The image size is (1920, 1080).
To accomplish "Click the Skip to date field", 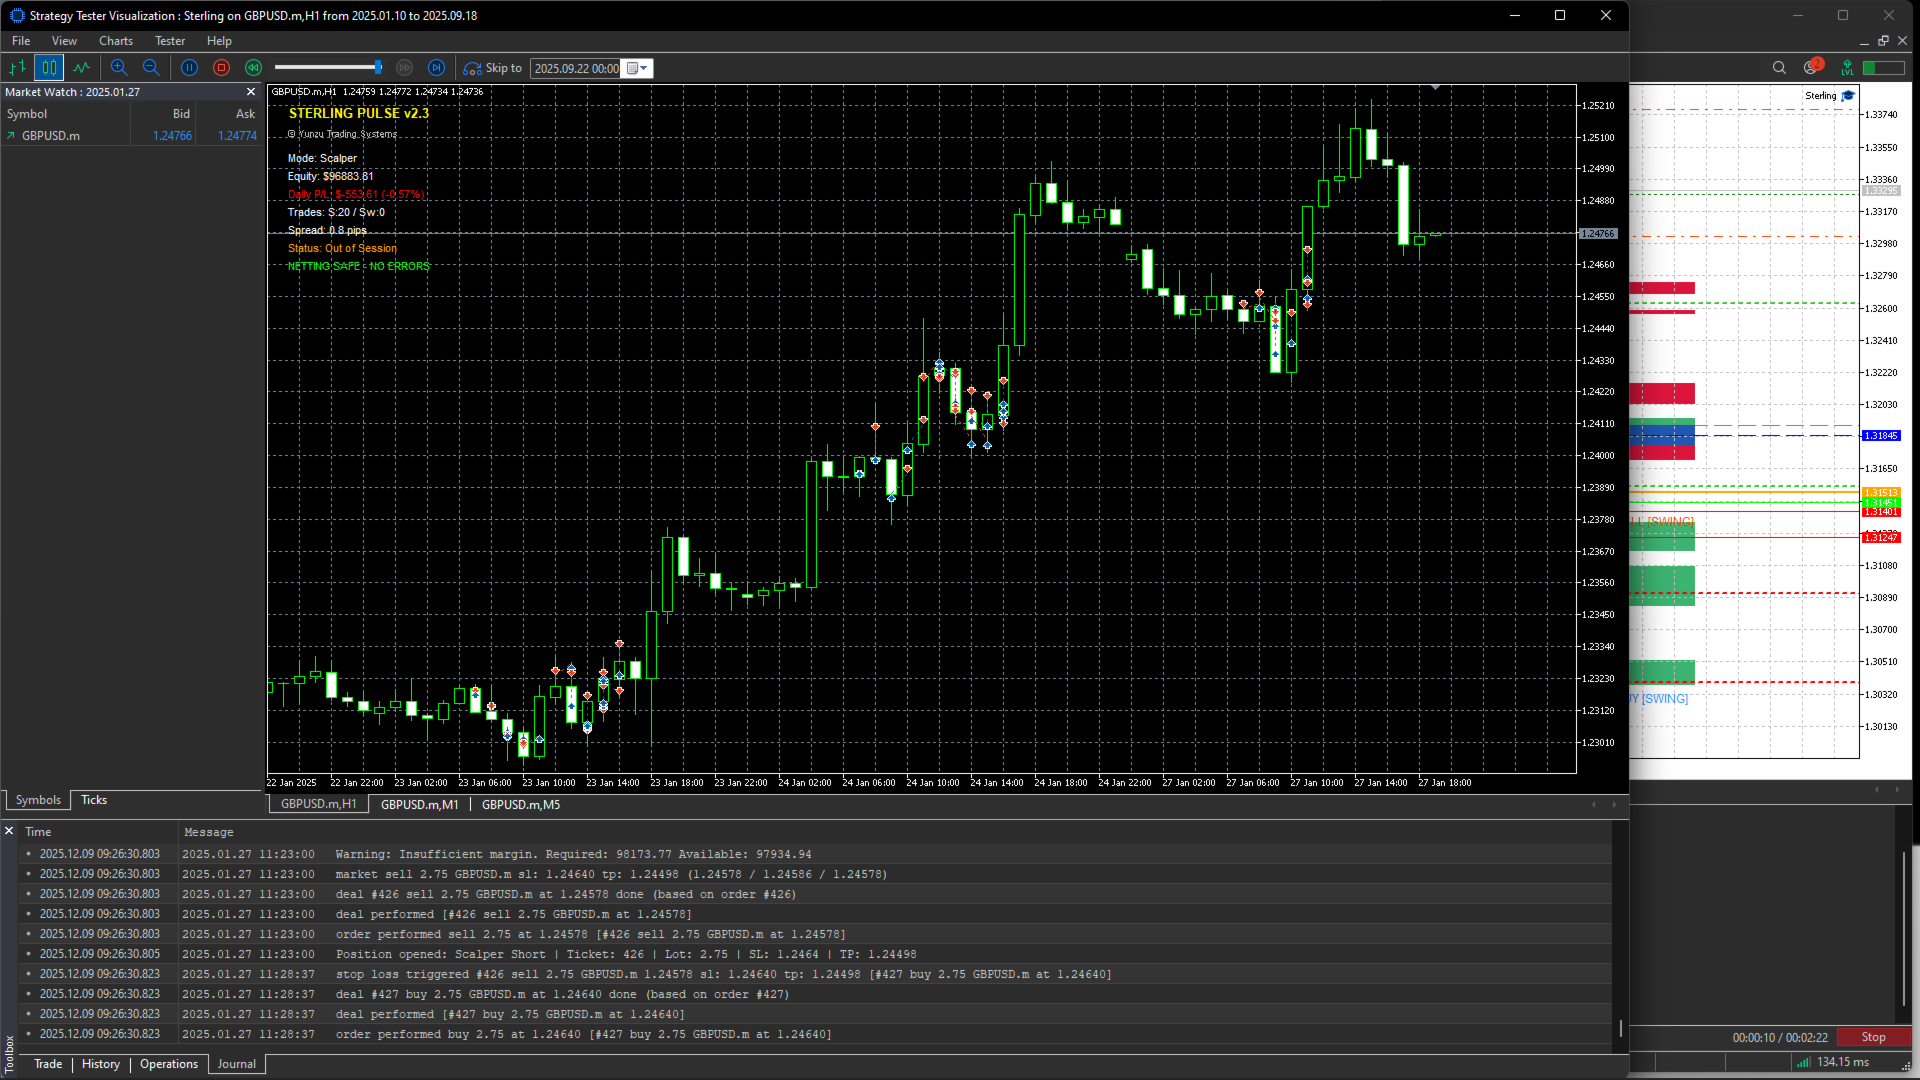I will click(x=575, y=68).
